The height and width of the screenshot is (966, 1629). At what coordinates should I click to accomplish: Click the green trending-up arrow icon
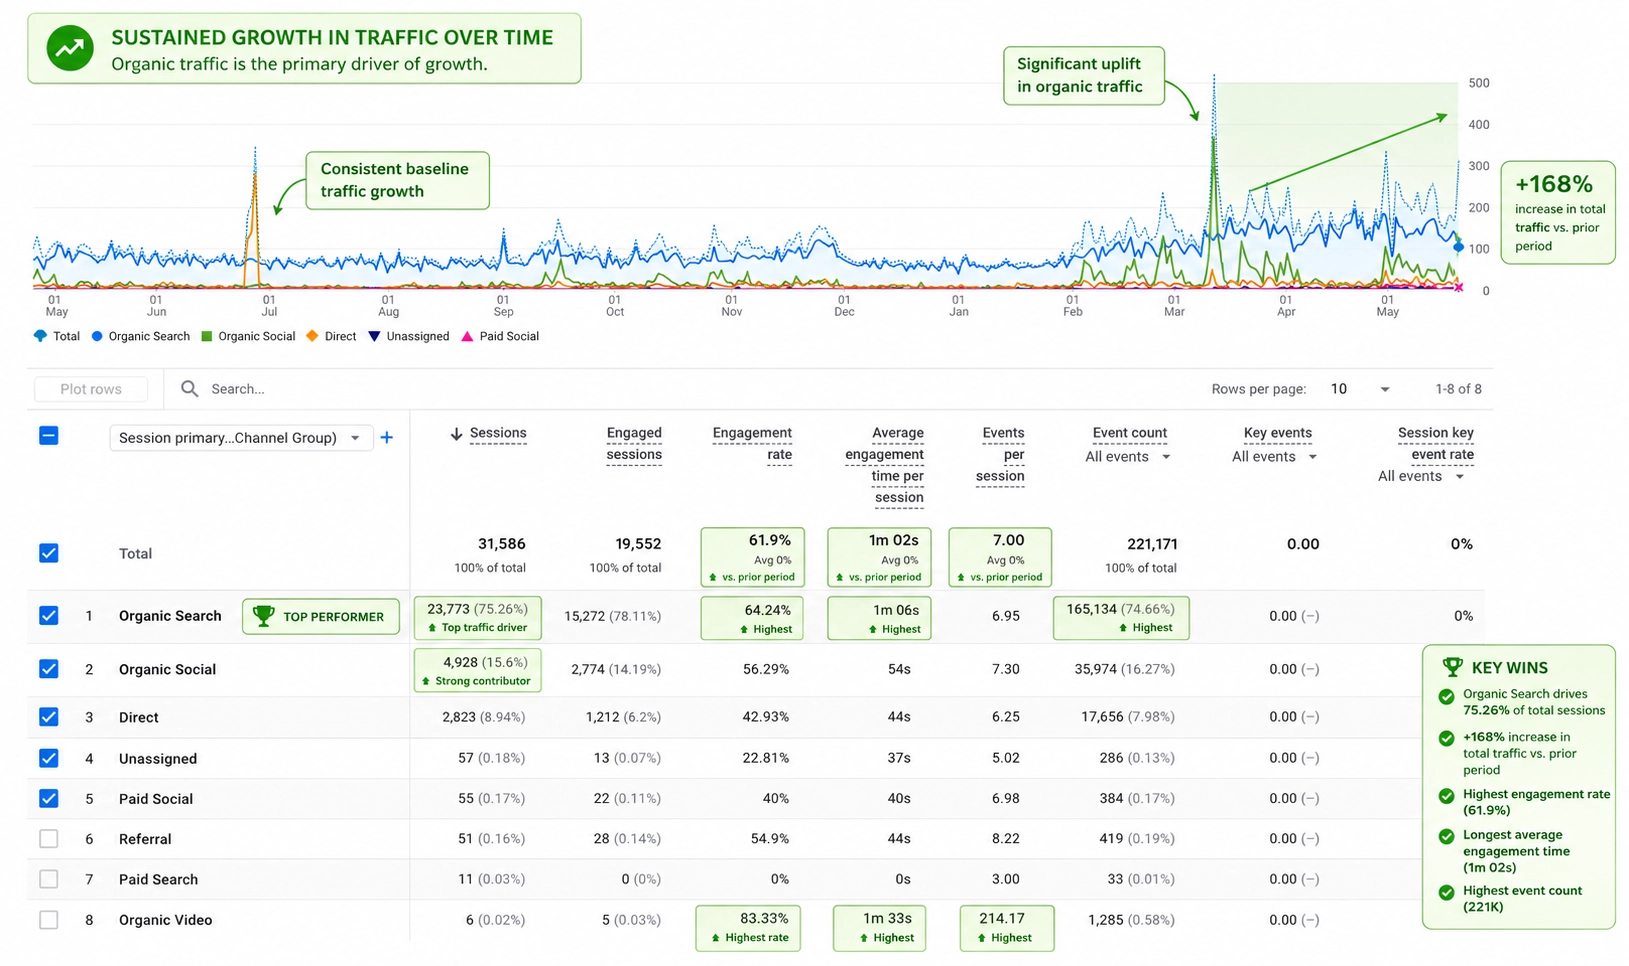(70, 48)
